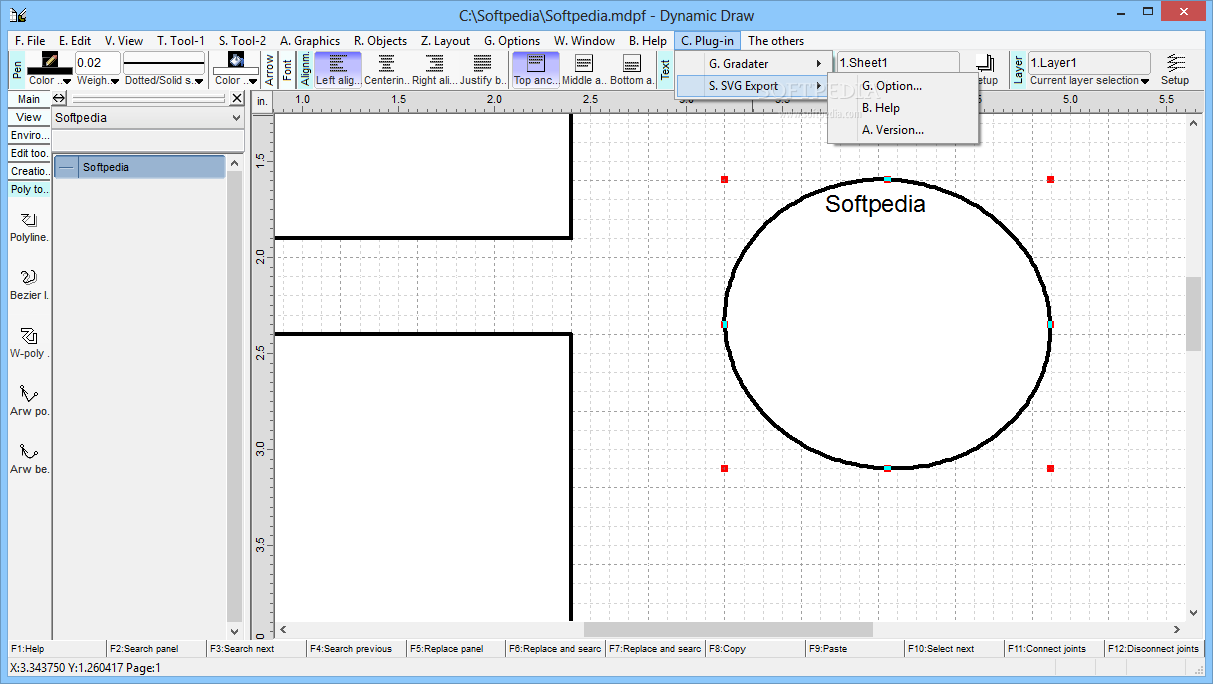Switch to Edit tools side tab

29,153
